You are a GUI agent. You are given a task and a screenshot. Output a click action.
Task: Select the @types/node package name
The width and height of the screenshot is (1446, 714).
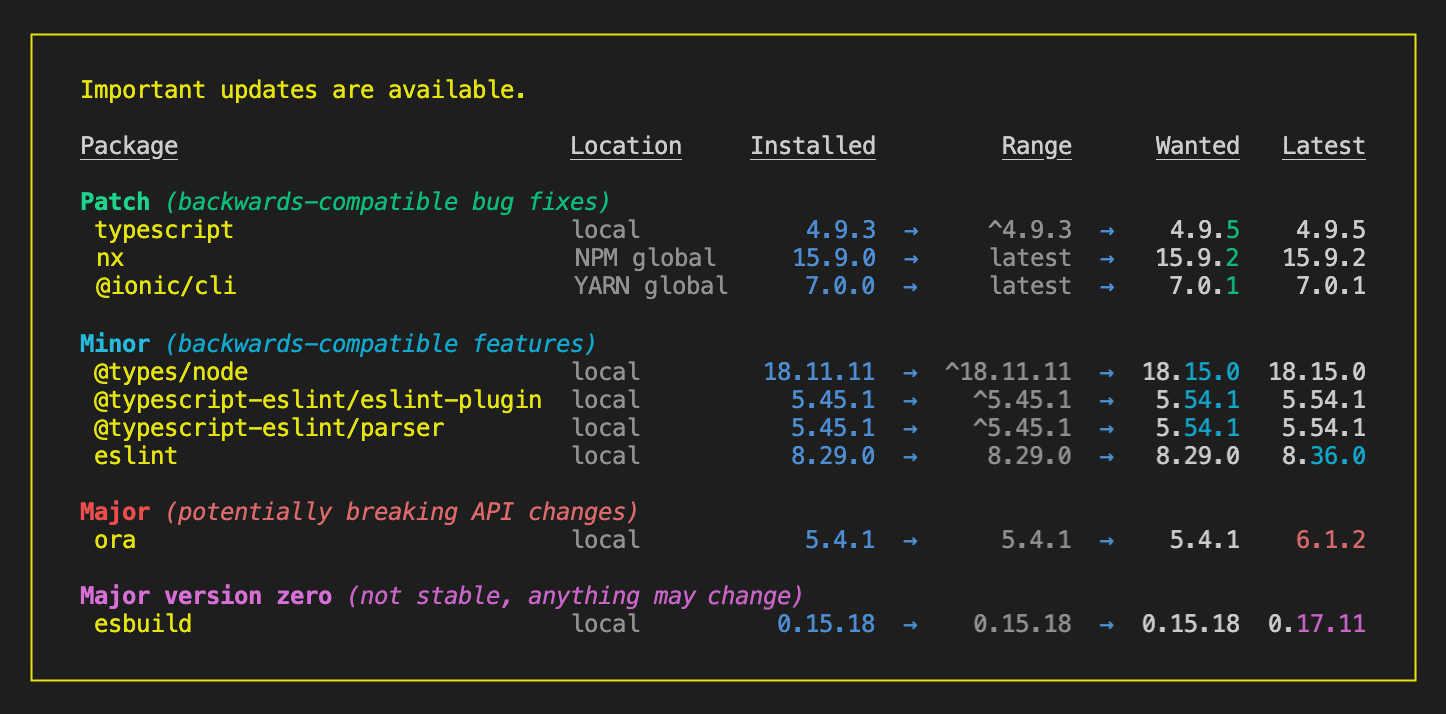175,371
